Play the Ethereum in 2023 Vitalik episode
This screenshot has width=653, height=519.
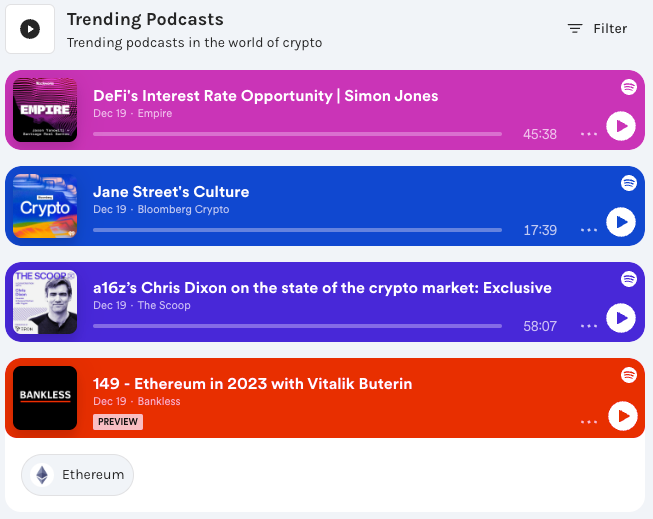click(x=623, y=416)
